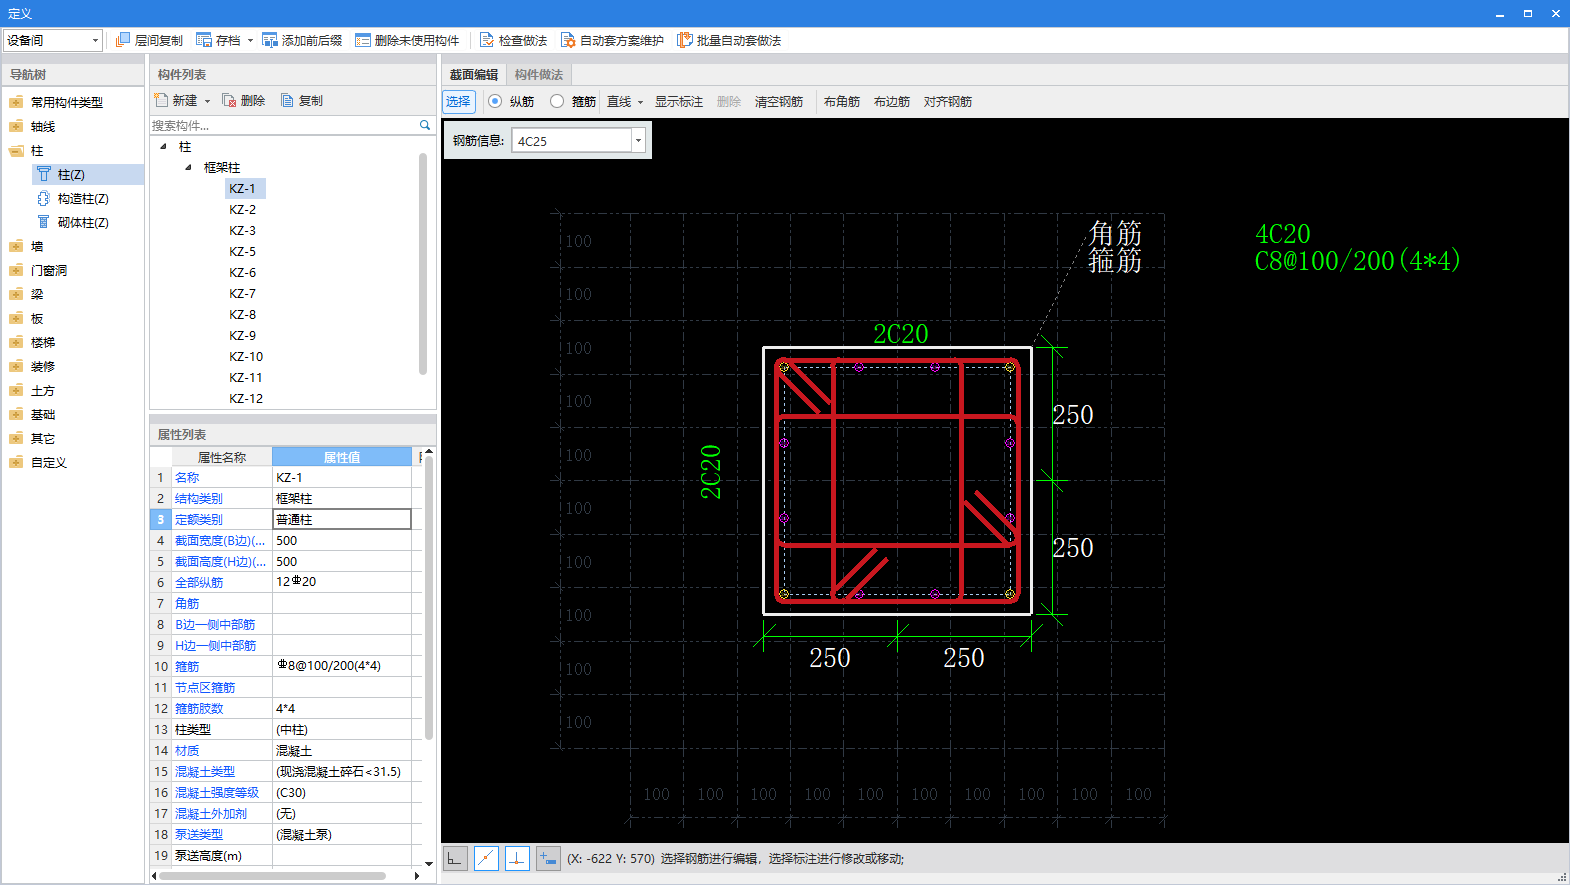Viewport: 1570px width, 885px height.
Task: Select 柱(Z) in navigation tree
Action: pyautogui.click(x=71, y=174)
